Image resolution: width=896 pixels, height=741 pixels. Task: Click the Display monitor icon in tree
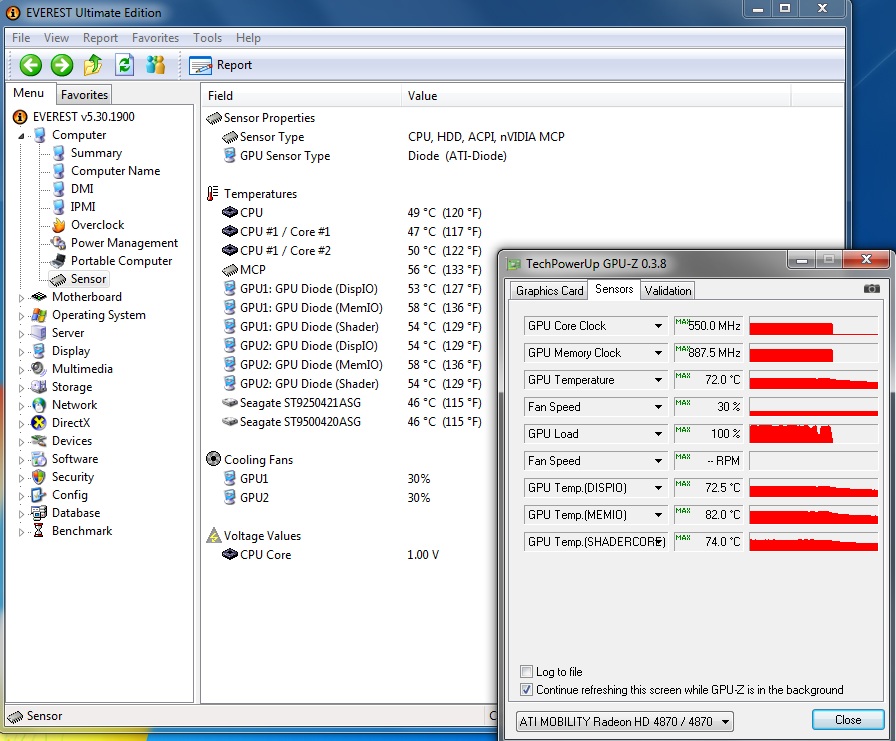point(39,351)
